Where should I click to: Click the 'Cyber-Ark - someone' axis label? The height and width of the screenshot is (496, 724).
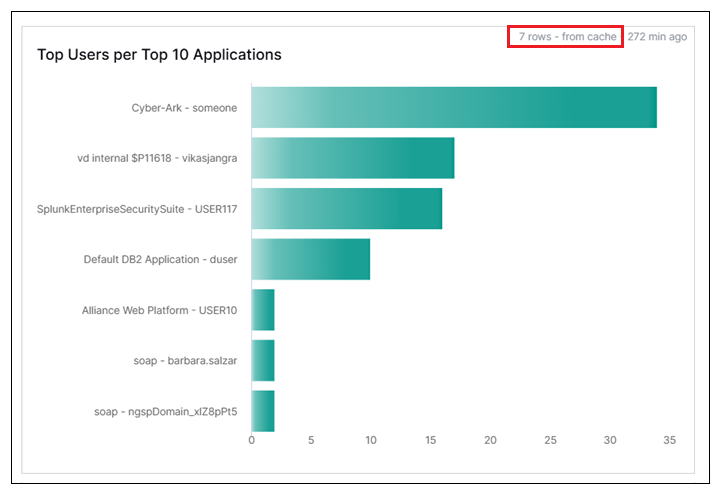tap(184, 108)
